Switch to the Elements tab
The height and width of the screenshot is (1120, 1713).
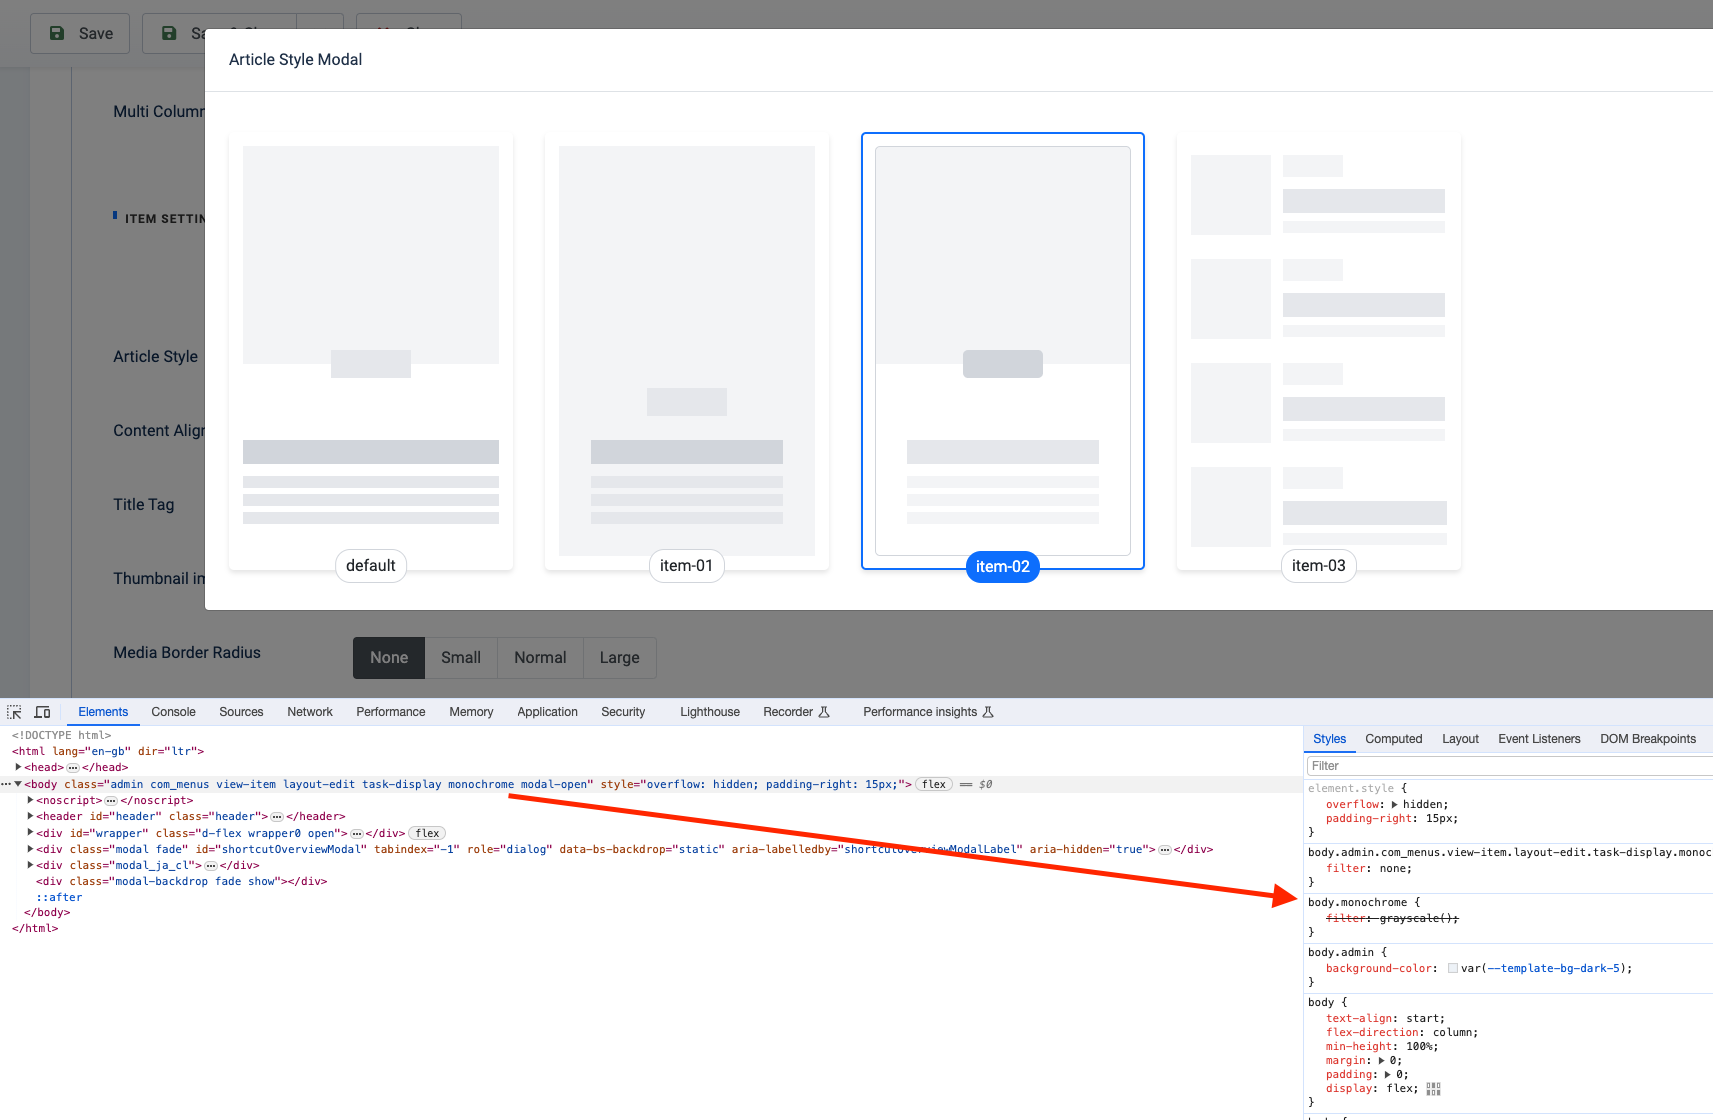click(103, 712)
